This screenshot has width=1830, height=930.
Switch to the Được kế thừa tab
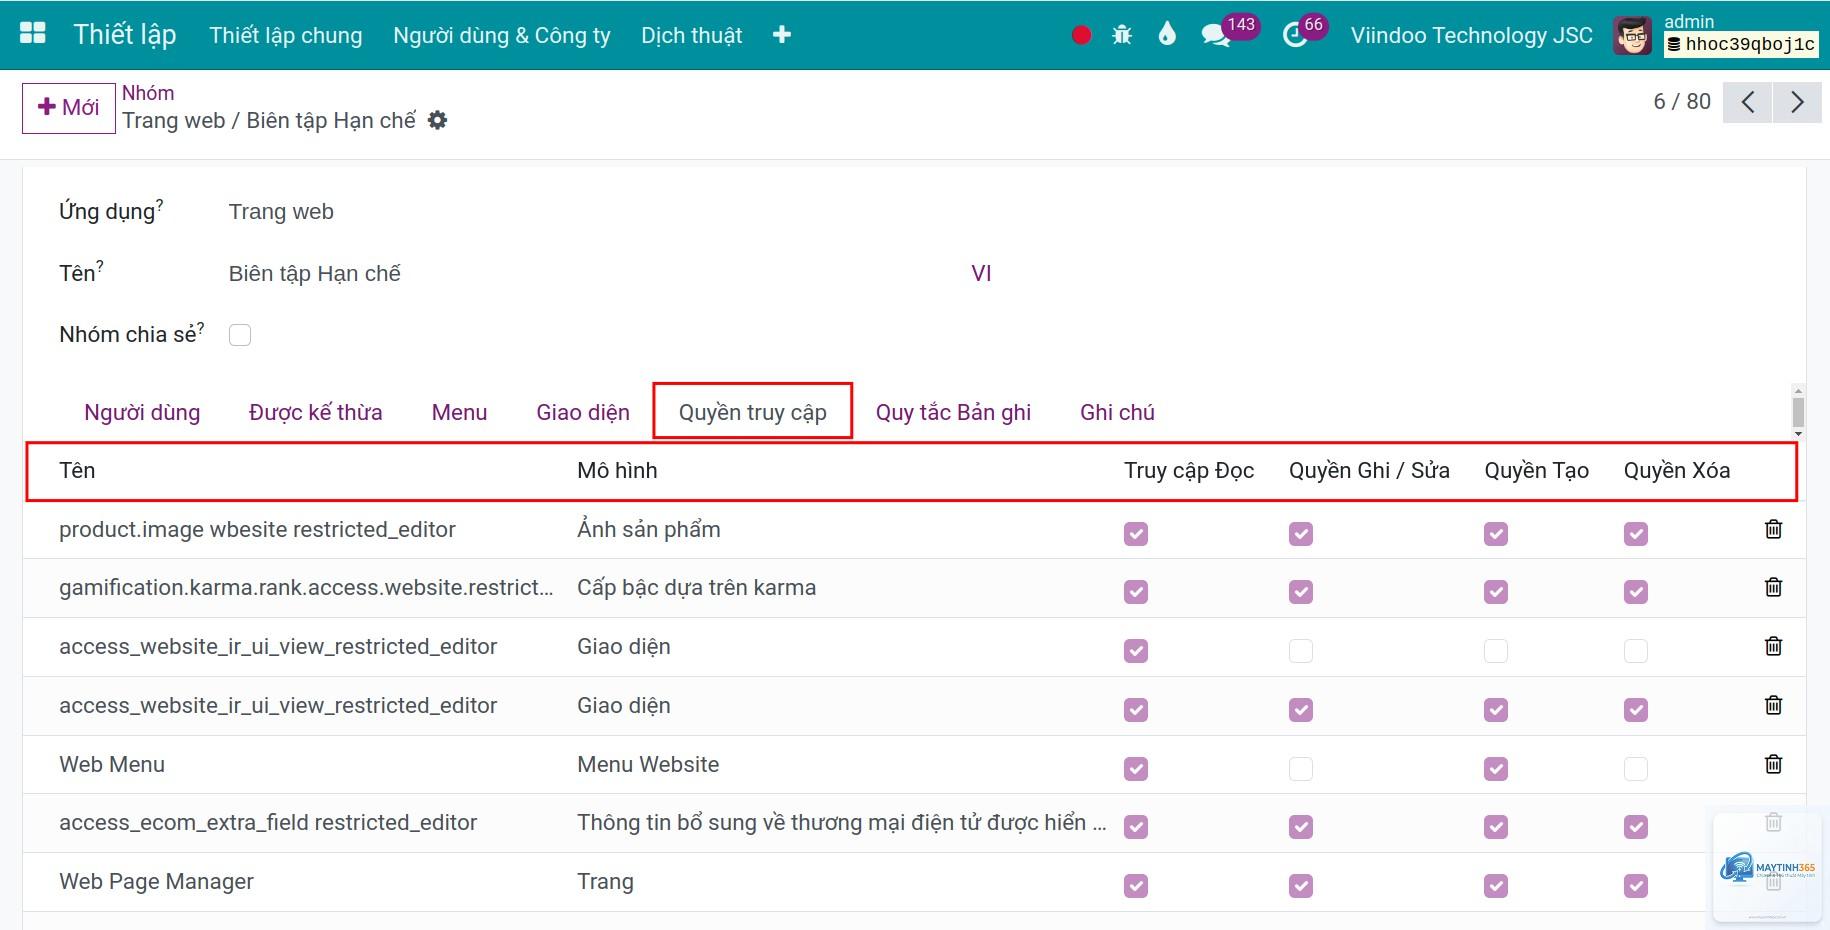(316, 412)
